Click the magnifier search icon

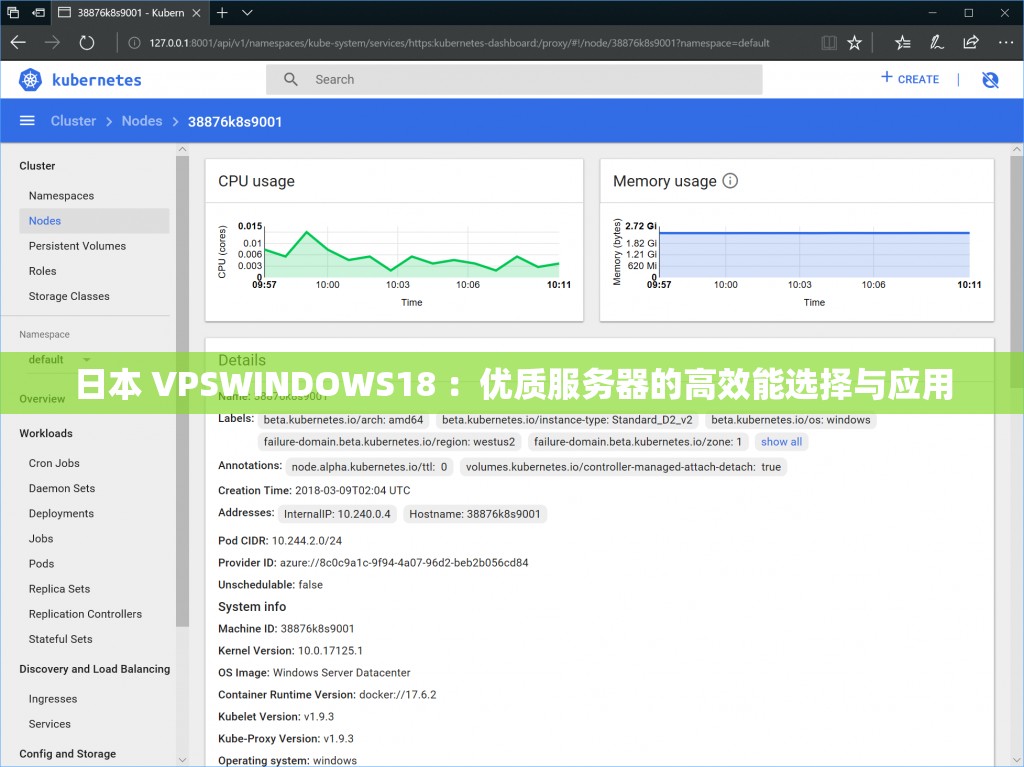(291, 80)
